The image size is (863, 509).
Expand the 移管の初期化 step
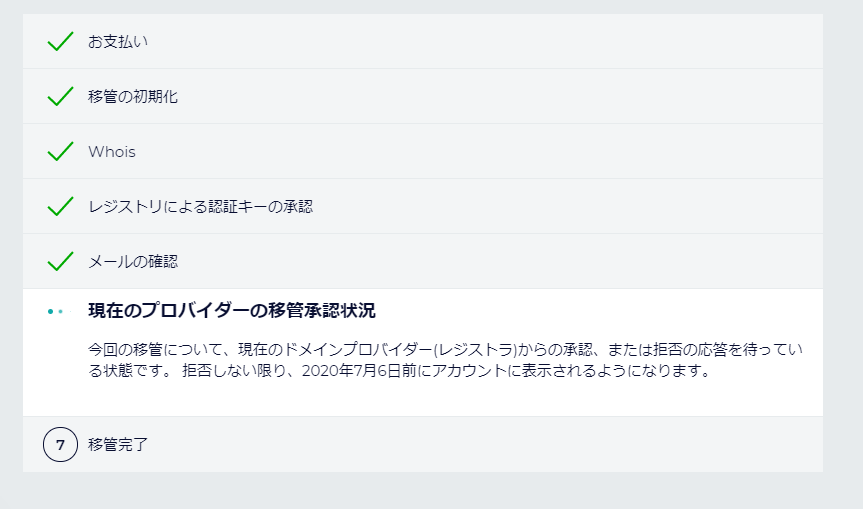[423, 96]
